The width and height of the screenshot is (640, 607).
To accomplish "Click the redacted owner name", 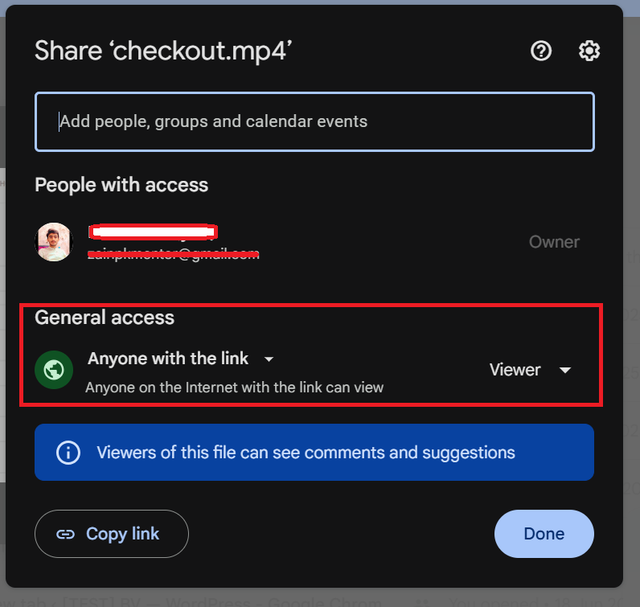I will tap(153, 232).
